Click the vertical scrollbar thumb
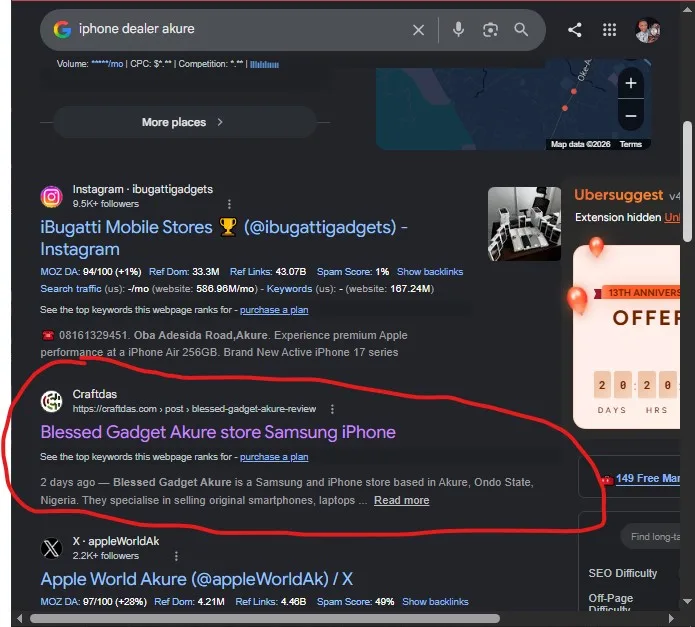Screen dimensions: 695x627 click(x=687, y=182)
